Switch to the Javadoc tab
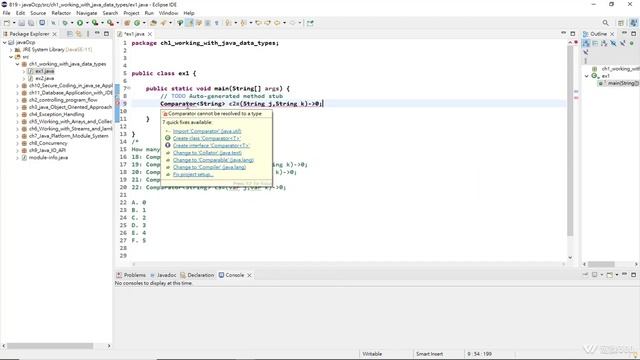 (163, 275)
